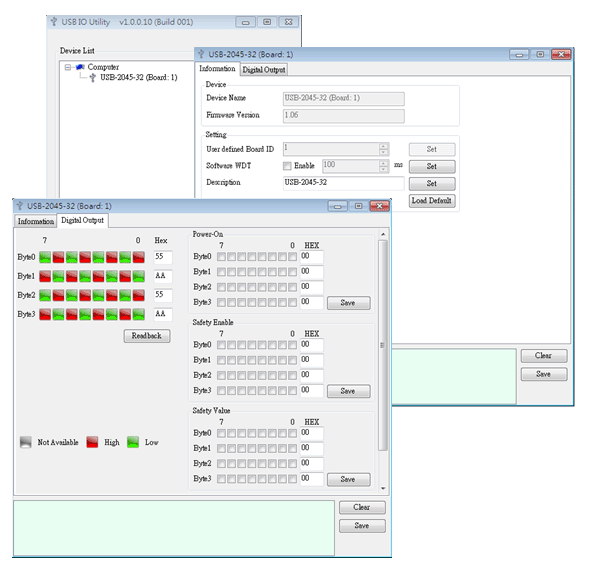Click the Load Default button
The height and width of the screenshot is (569, 590).
432,201
